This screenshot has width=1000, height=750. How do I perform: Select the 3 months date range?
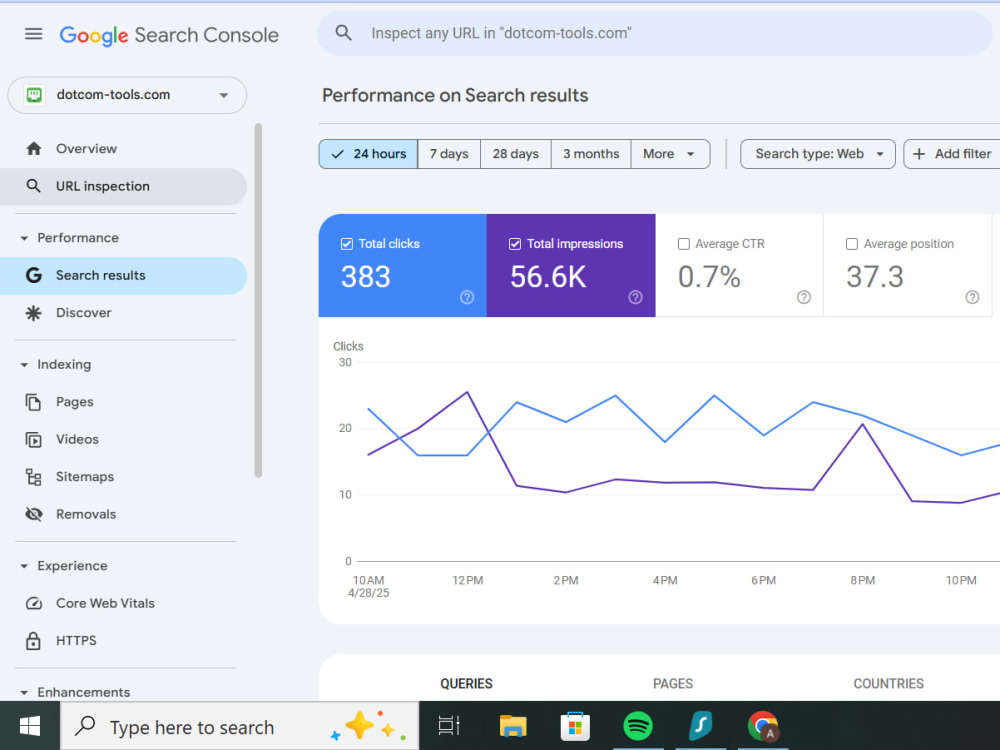click(591, 154)
